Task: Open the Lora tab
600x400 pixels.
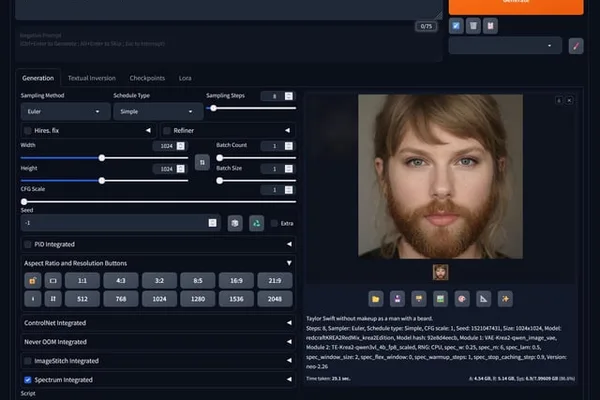Action: (185, 78)
